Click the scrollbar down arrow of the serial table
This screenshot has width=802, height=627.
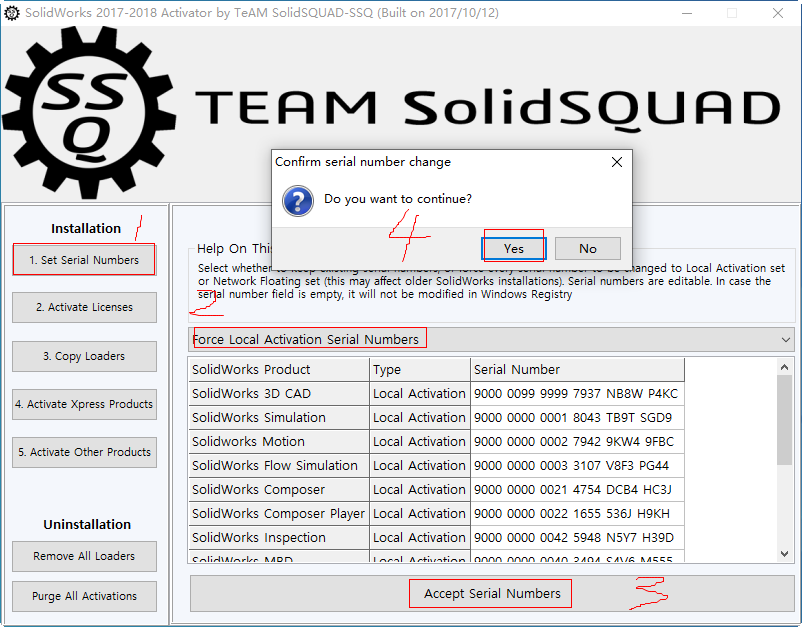coord(785,554)
